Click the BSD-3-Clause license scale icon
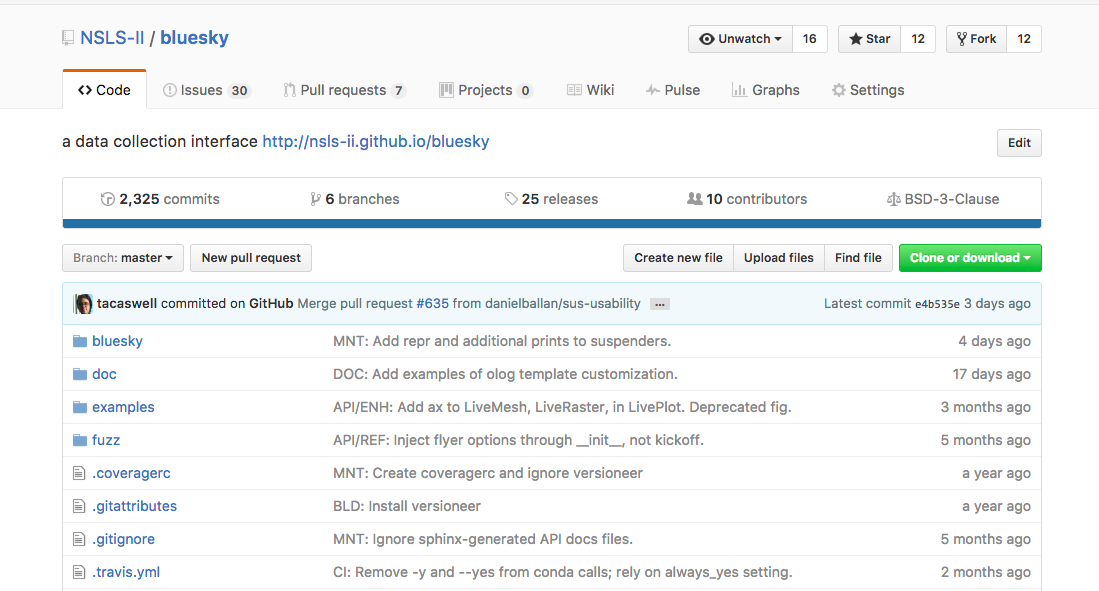The height and width of the screenshot is (591, 1099). tap(893, 199)
